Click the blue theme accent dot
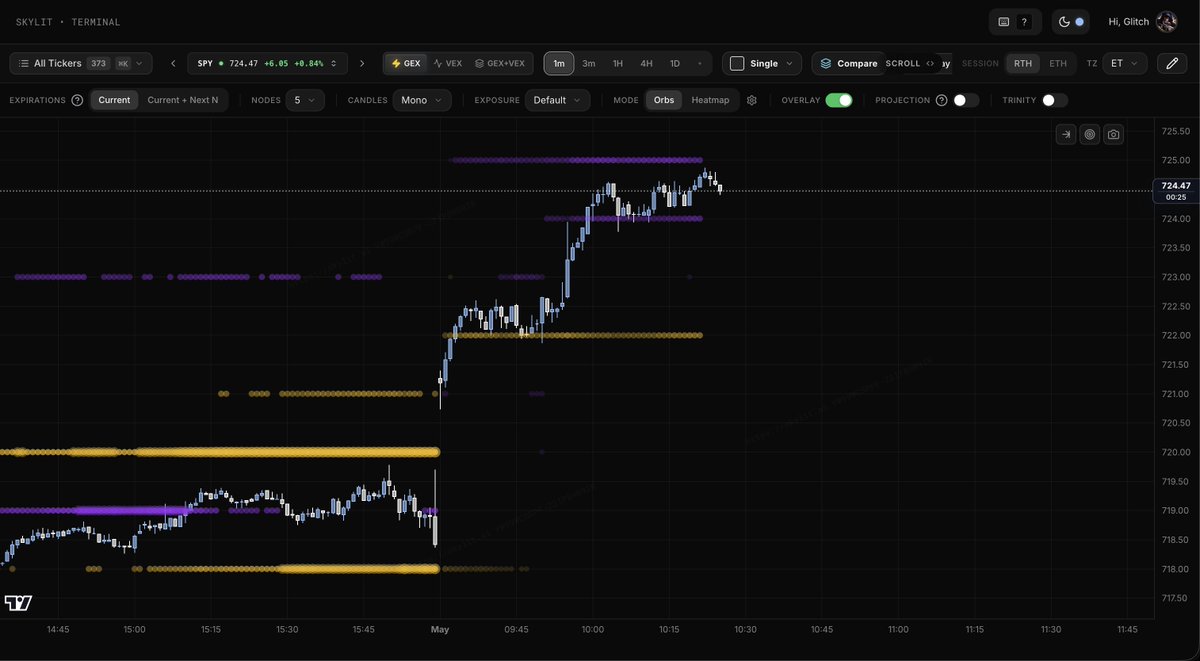Image resolution: width=1200 pixels, height=661 pixels. [1079, 22]
